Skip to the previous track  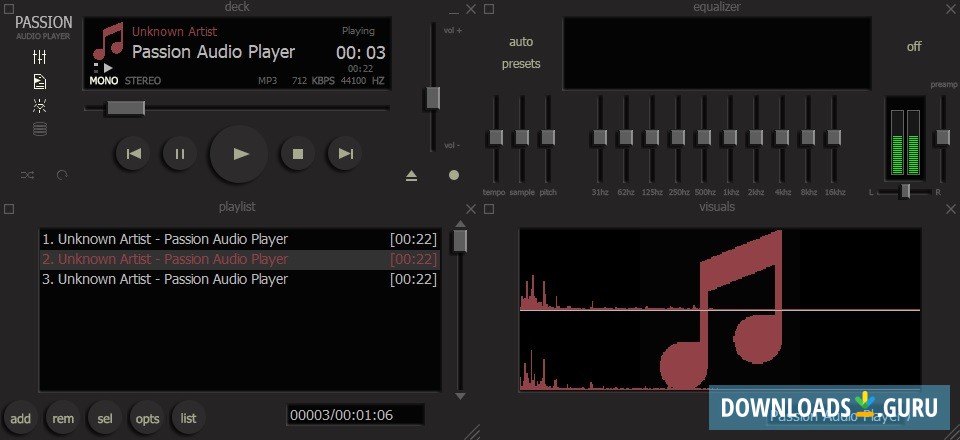(133, 154)
